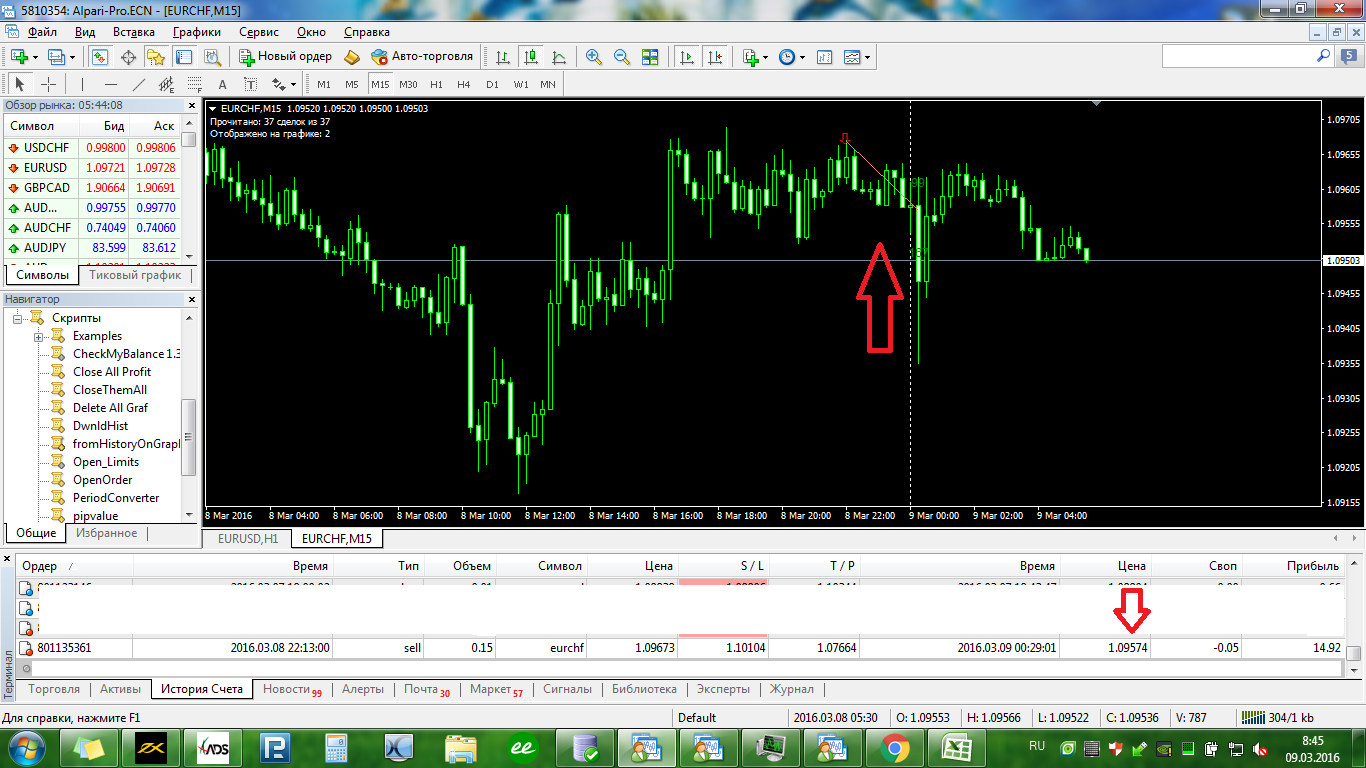Switch to the Новости terminal tab
Screen dimensions: 1366x768
point(292,689)
